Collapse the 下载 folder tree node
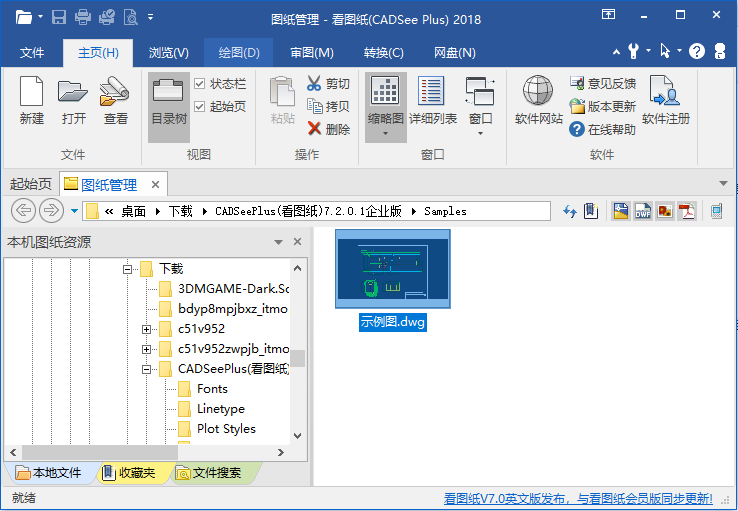Screen dimensions: 738x511 click(x=127, y=270)
